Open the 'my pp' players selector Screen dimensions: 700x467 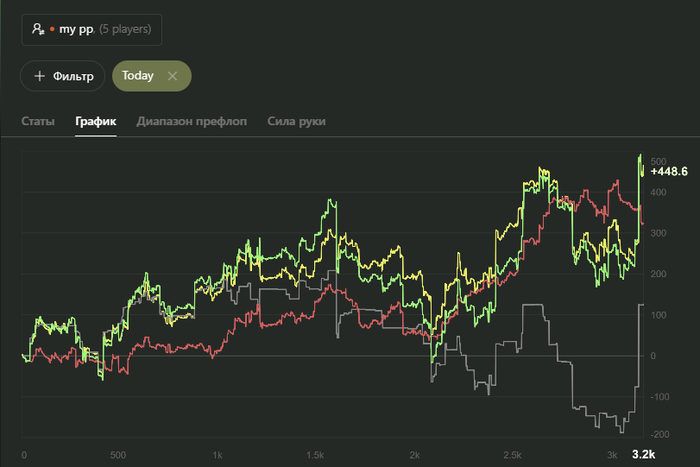92,30
